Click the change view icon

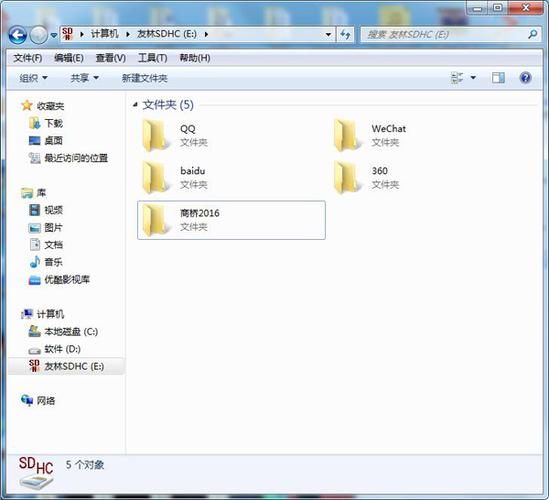pos(457,77)
